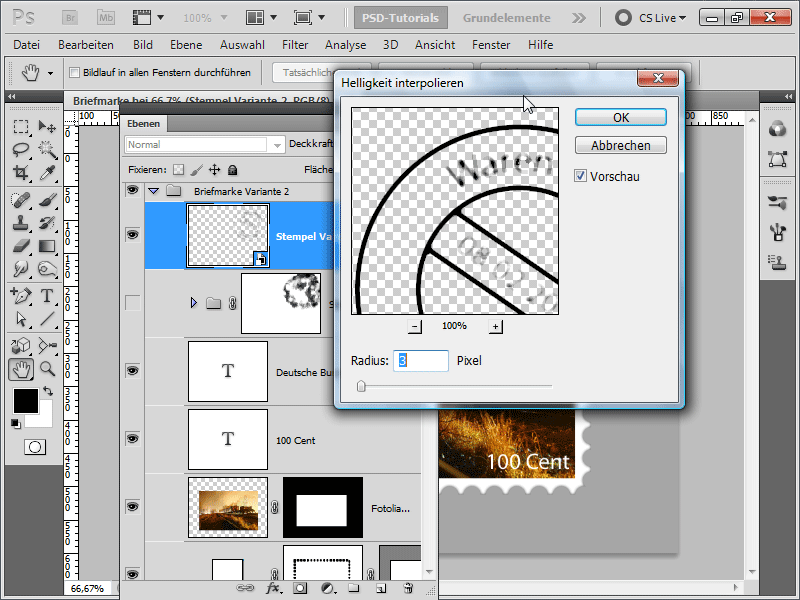800x600 pixels.
Task: Select the Crop tool
Action: [21, 172]
